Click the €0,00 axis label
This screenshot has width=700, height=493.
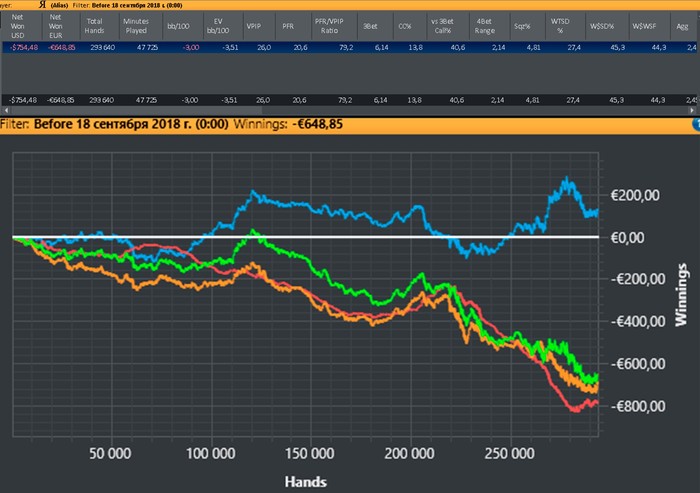[628, 237]
